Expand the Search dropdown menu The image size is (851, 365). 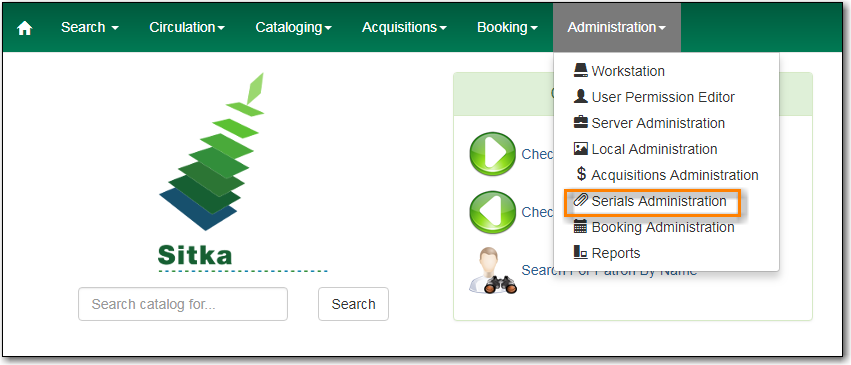click(x=90, y=27)
